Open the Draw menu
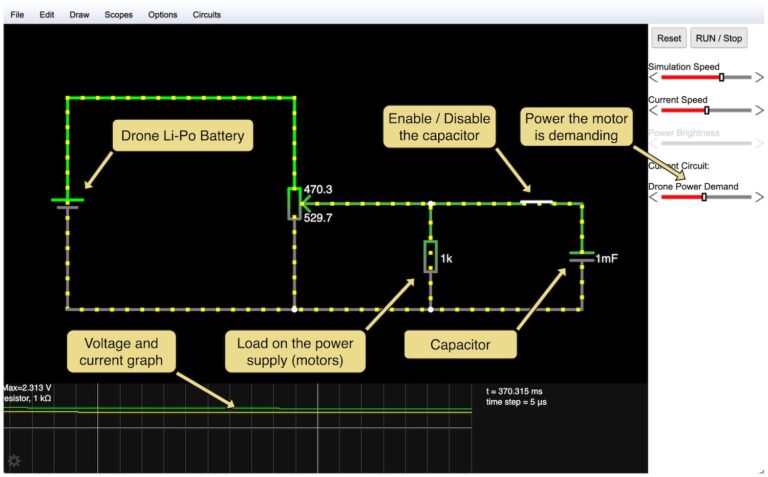768x477 pixels. [79, 15]
